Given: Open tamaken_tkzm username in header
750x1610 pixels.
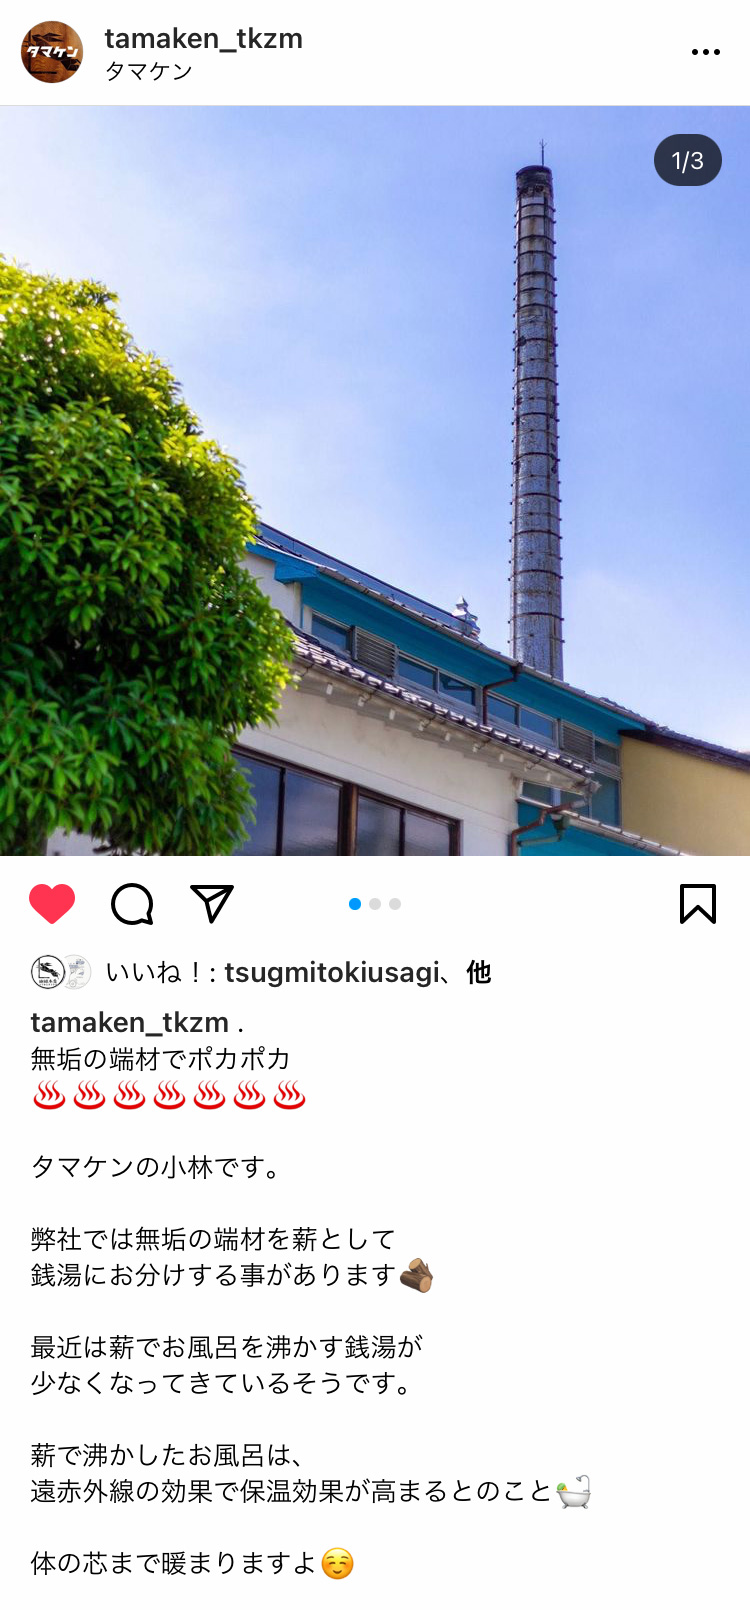Looking at the screenshot, I should pyautogui.click(x=204, y=38).
